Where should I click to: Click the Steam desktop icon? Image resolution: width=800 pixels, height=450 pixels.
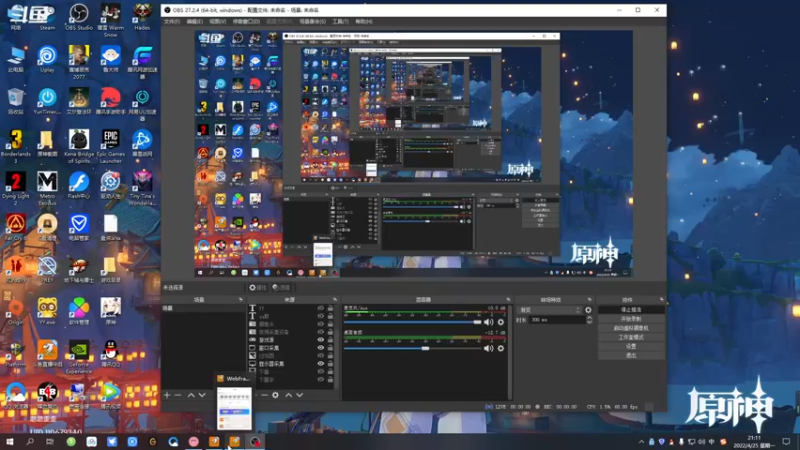(47, 17)
